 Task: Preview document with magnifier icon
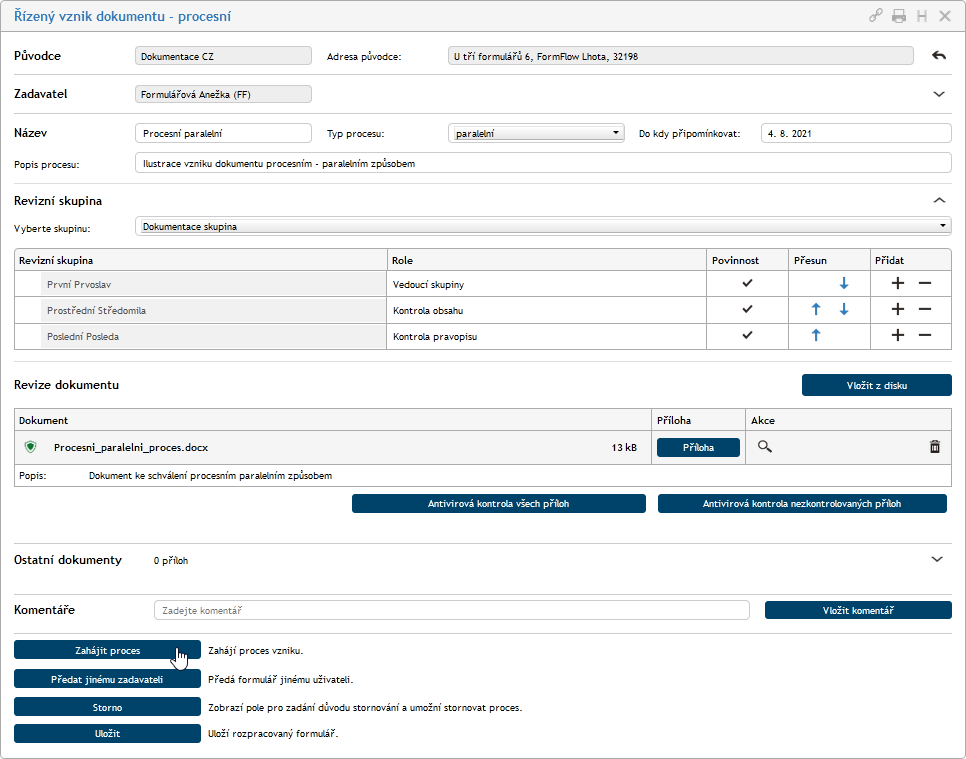pos(765,447)
